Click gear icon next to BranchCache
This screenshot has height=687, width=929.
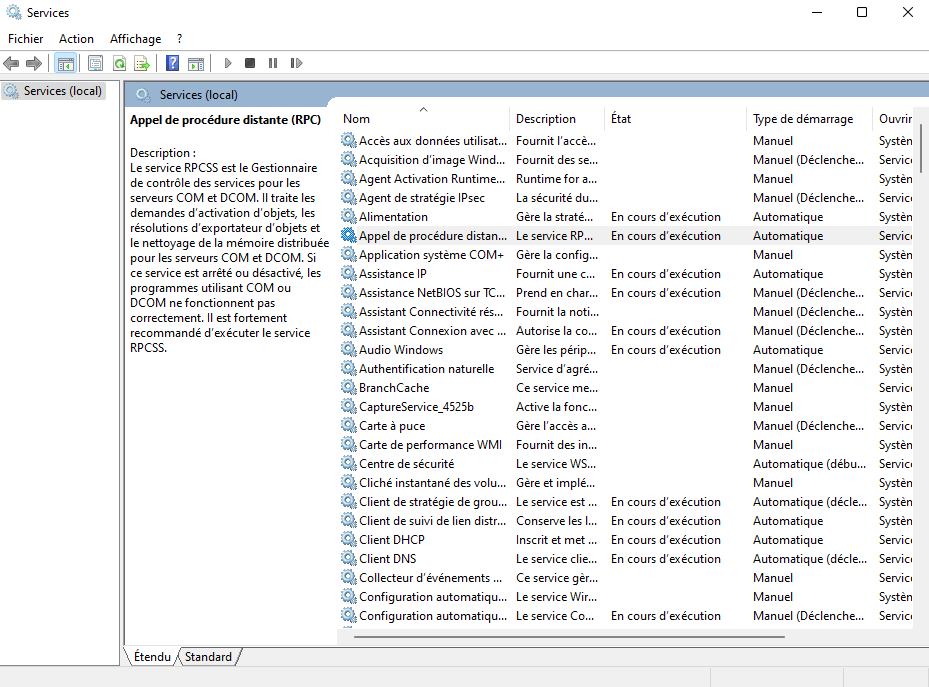tap(349, 387)
